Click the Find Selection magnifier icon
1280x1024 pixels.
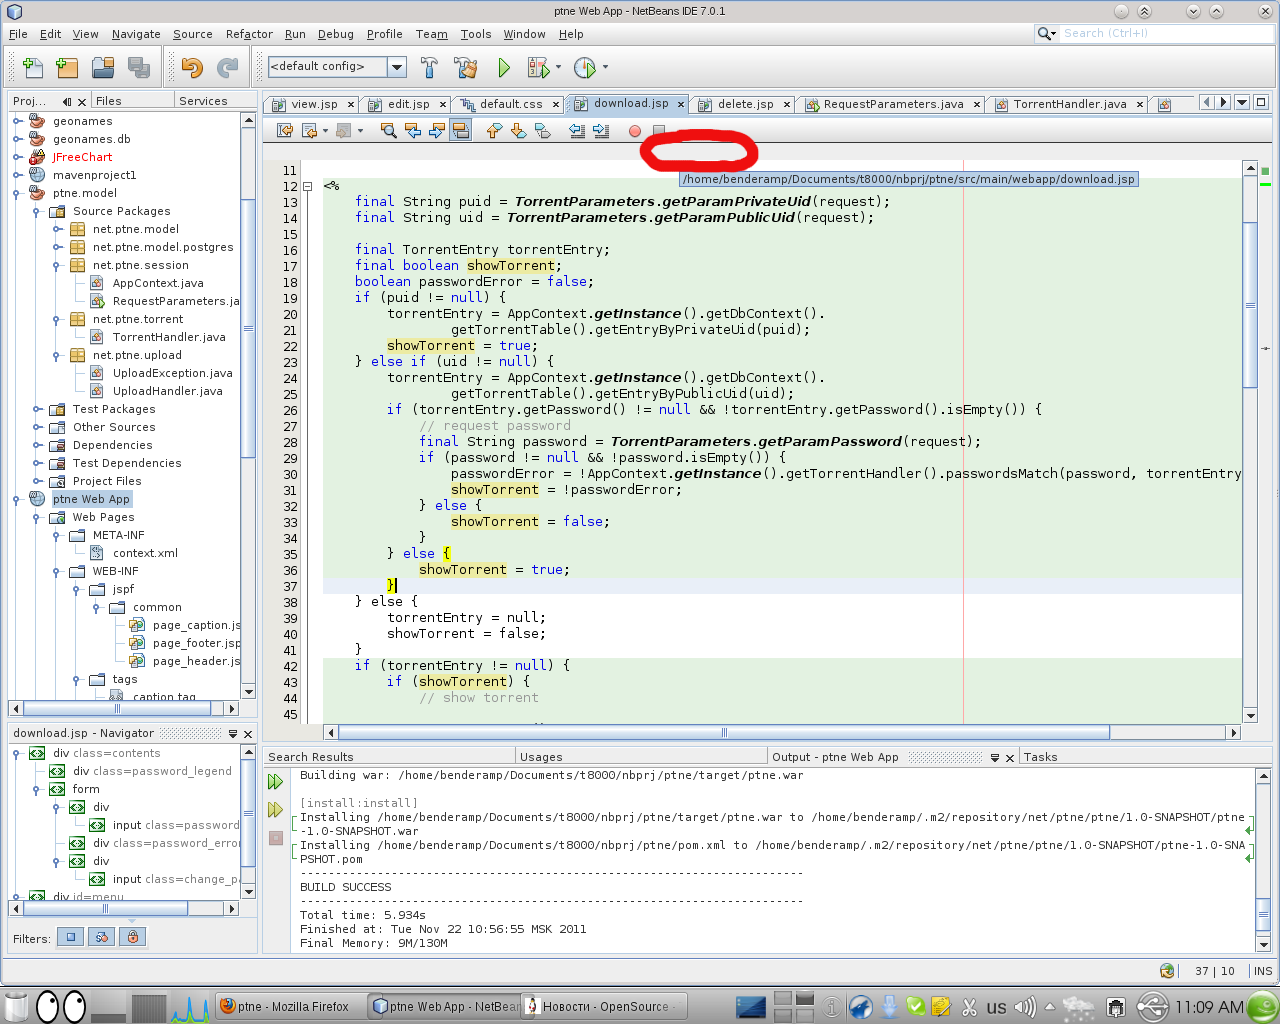click(x=389, y=131)
